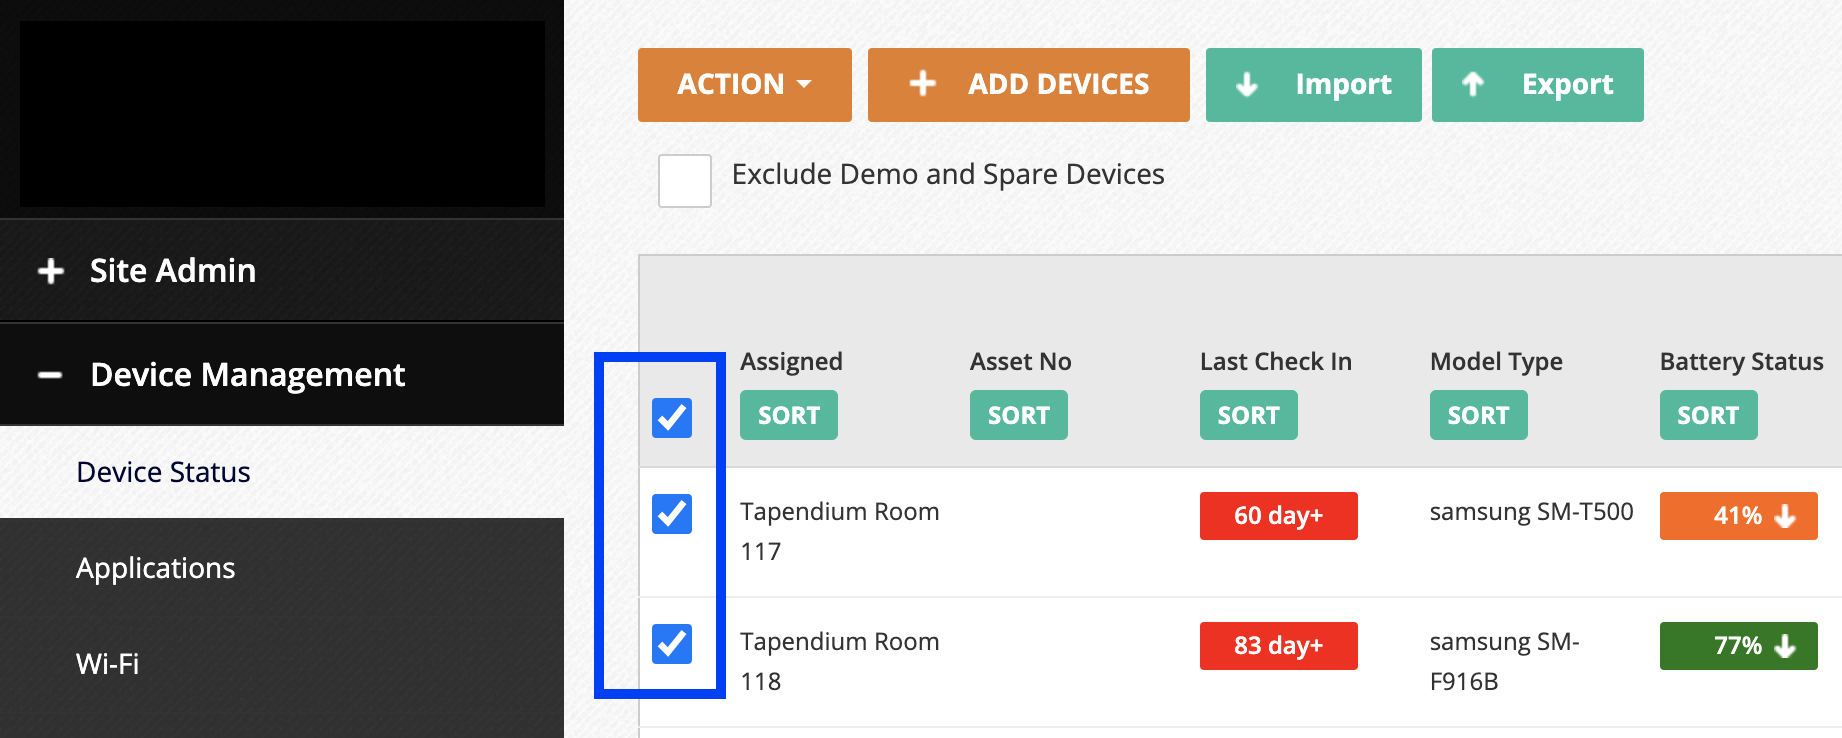Expand the Site Admin section via plus icon

tap(50, 270)
